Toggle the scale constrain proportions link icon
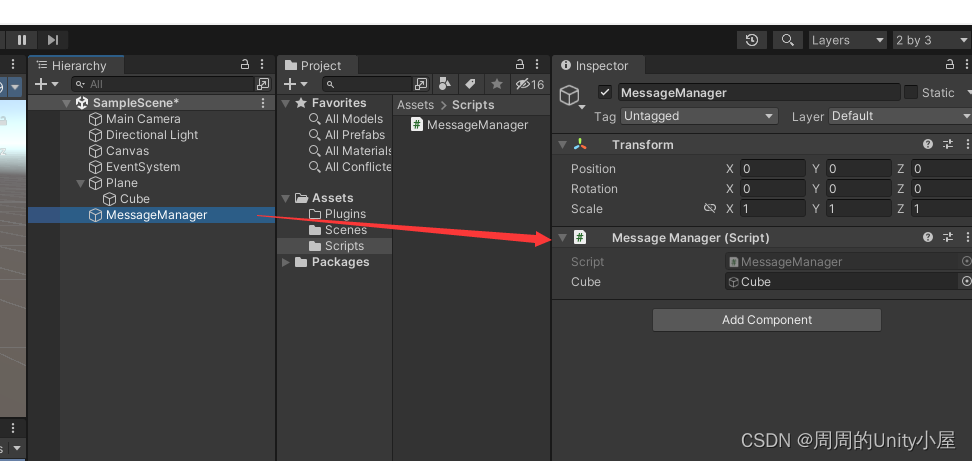 click(x=710, y=209)
